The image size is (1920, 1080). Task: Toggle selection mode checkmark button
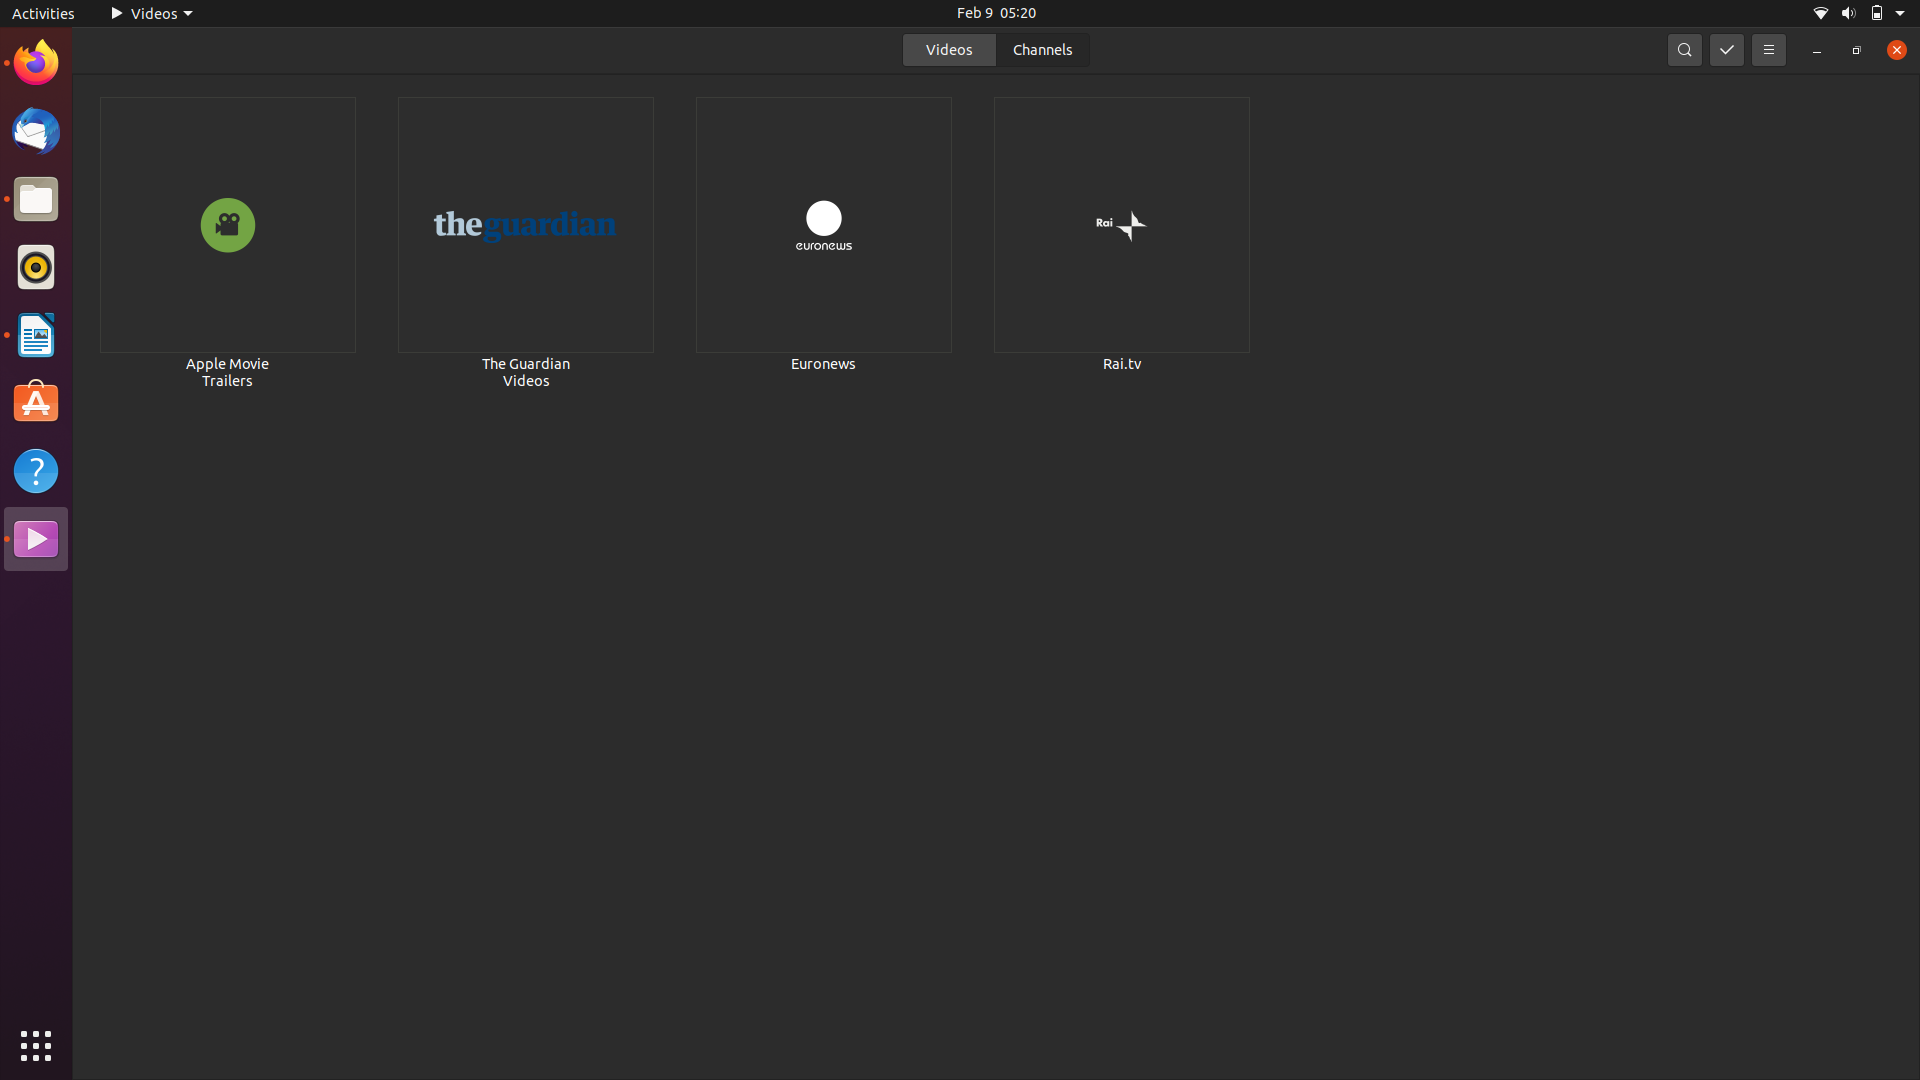click(x=1726, y=50)
